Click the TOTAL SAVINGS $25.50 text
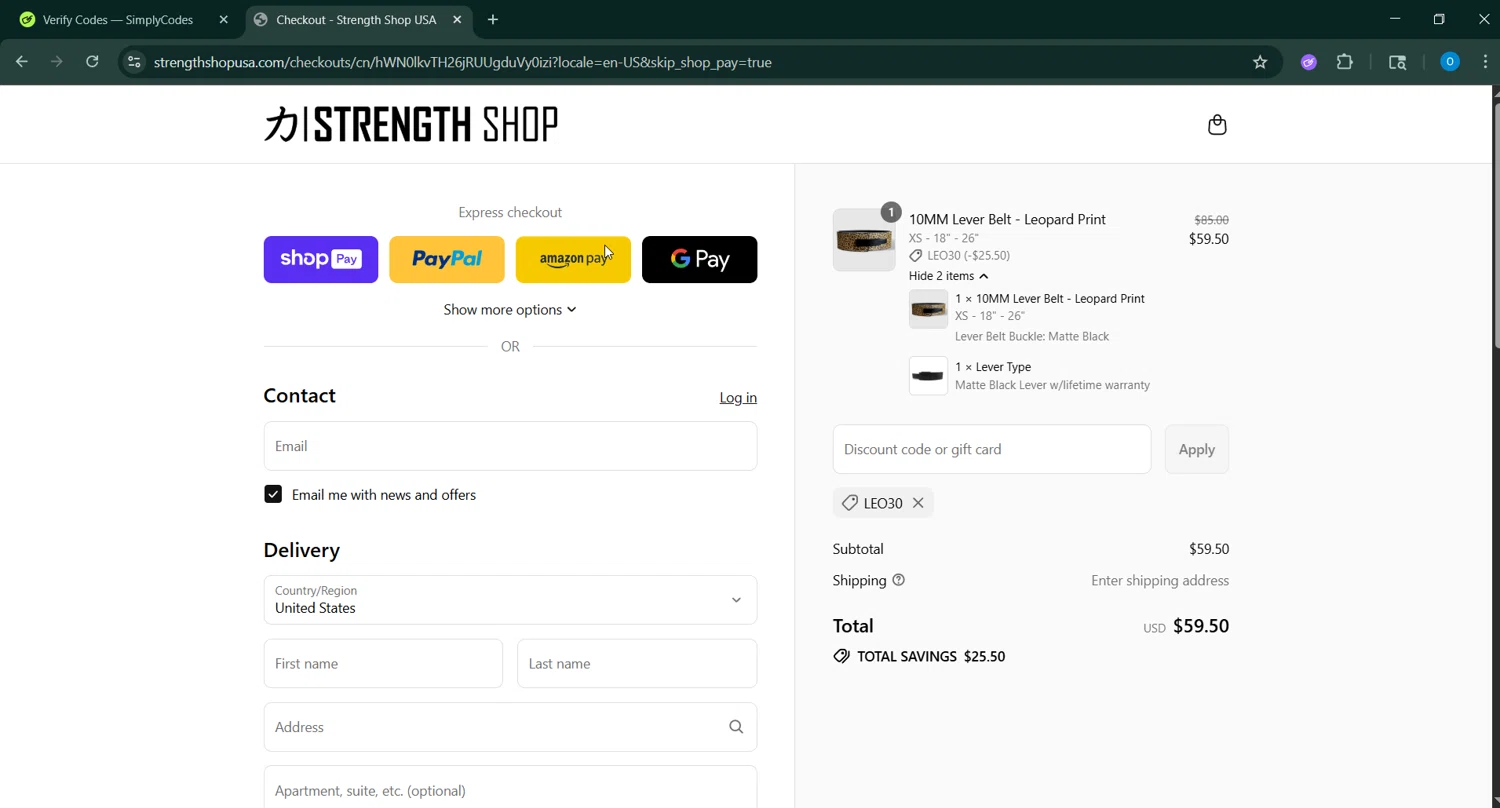Viewport: 1500px width, 808px height. point(931,656)
